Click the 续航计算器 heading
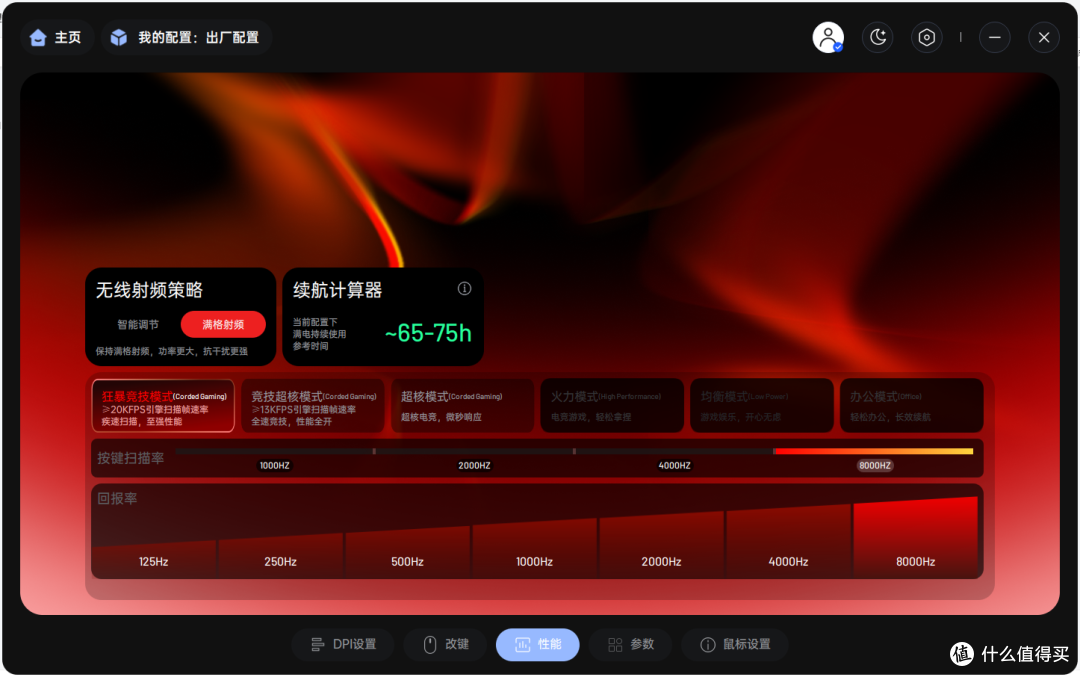 click(x=338, y=290)
